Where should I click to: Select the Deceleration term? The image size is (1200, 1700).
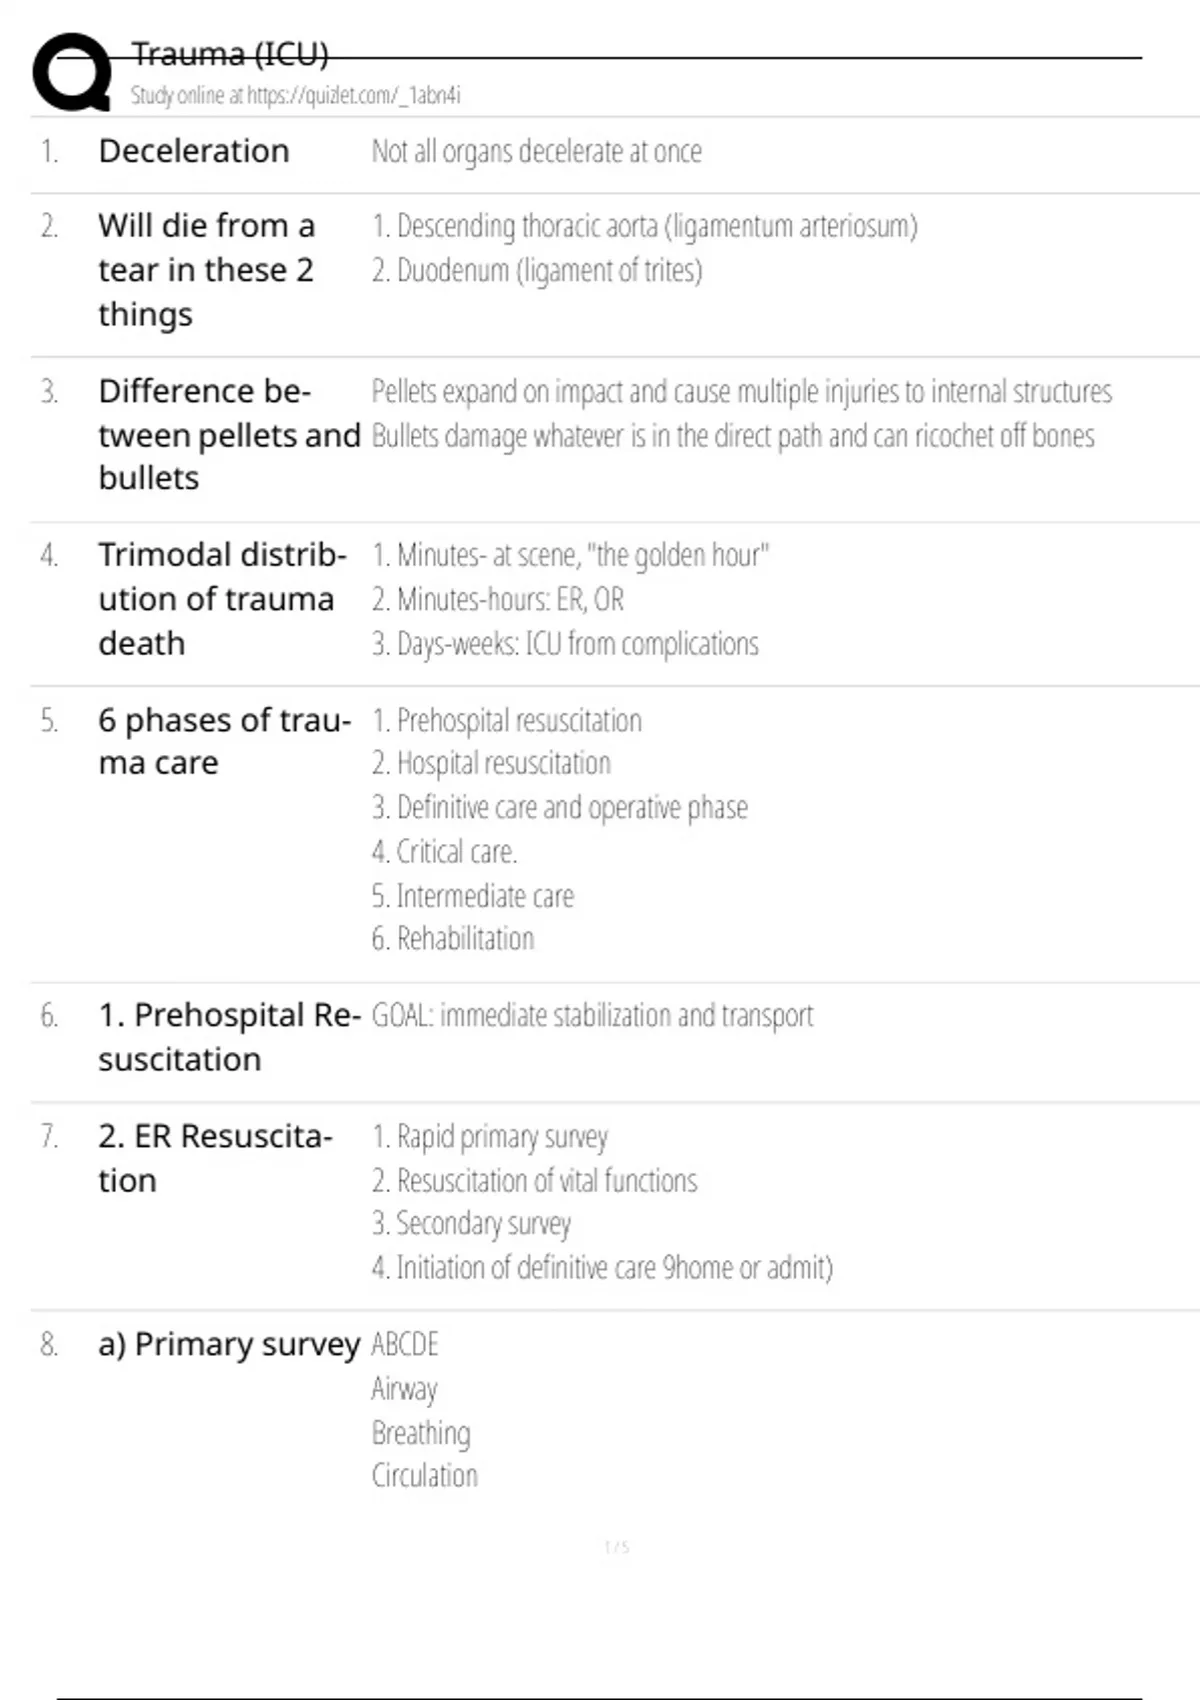point(194,151)
